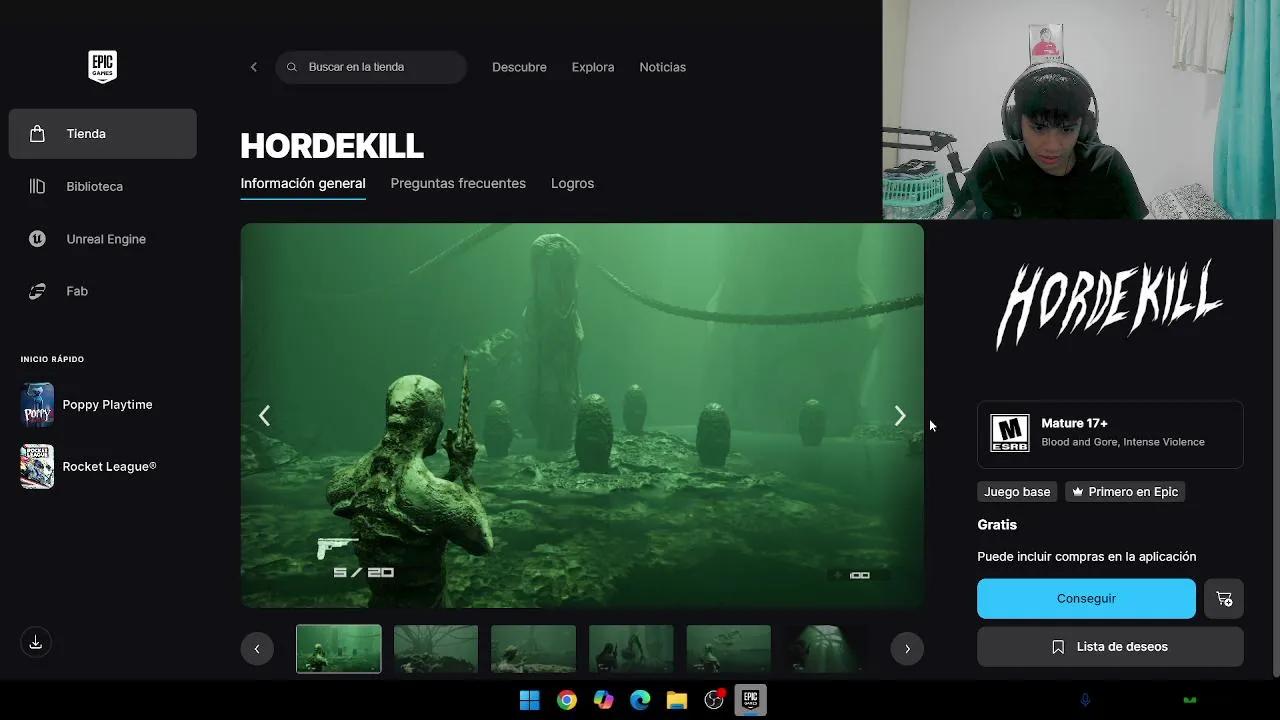Viewport: 1280px width, 720px height.
Task: Open Google Chrome from taskbar
Action: 567,700
